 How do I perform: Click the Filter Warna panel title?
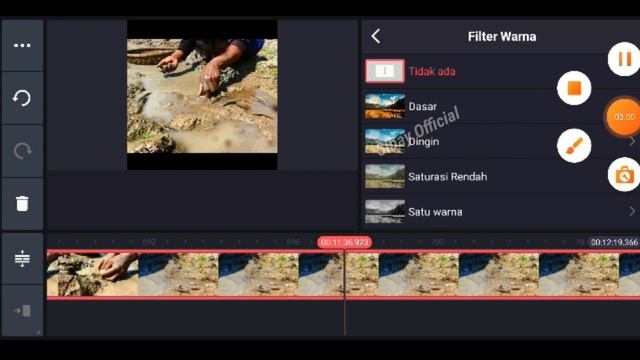tap(502, 37)
